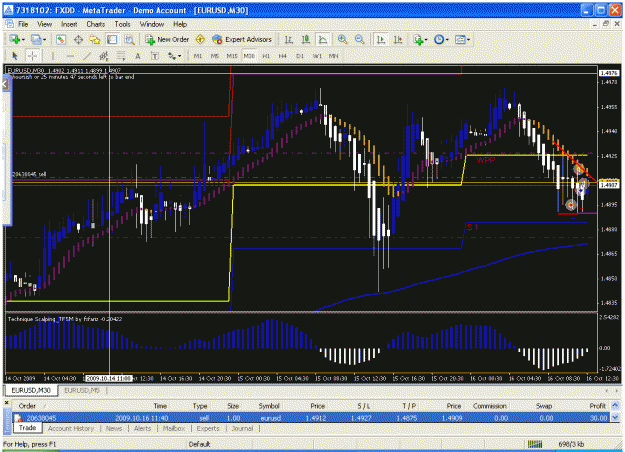The height and width of the screenshot is (452, 625).
Task: Toggle the Terminal window icon
Action: coord(112,39)
